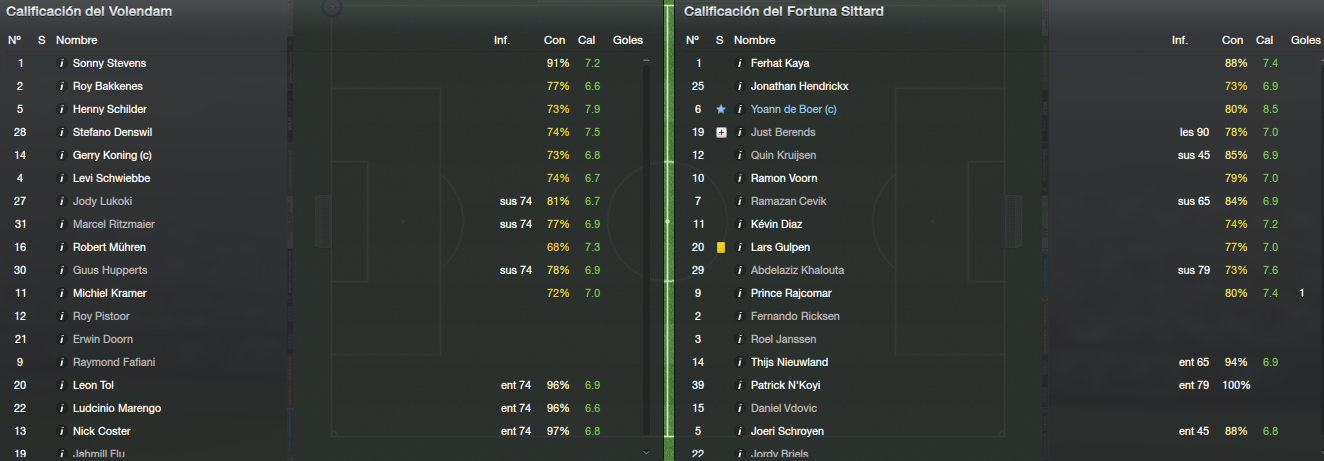
Task: Click the Goles column header for Fortuna Sittard
Action: click(1305, 41)
